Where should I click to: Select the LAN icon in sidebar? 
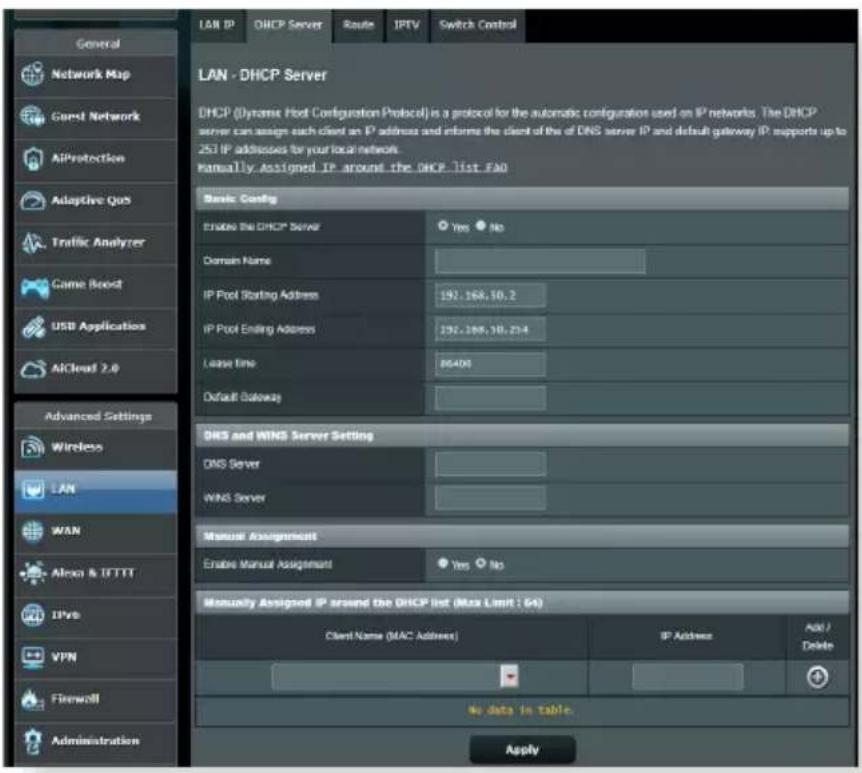[32, 489]
